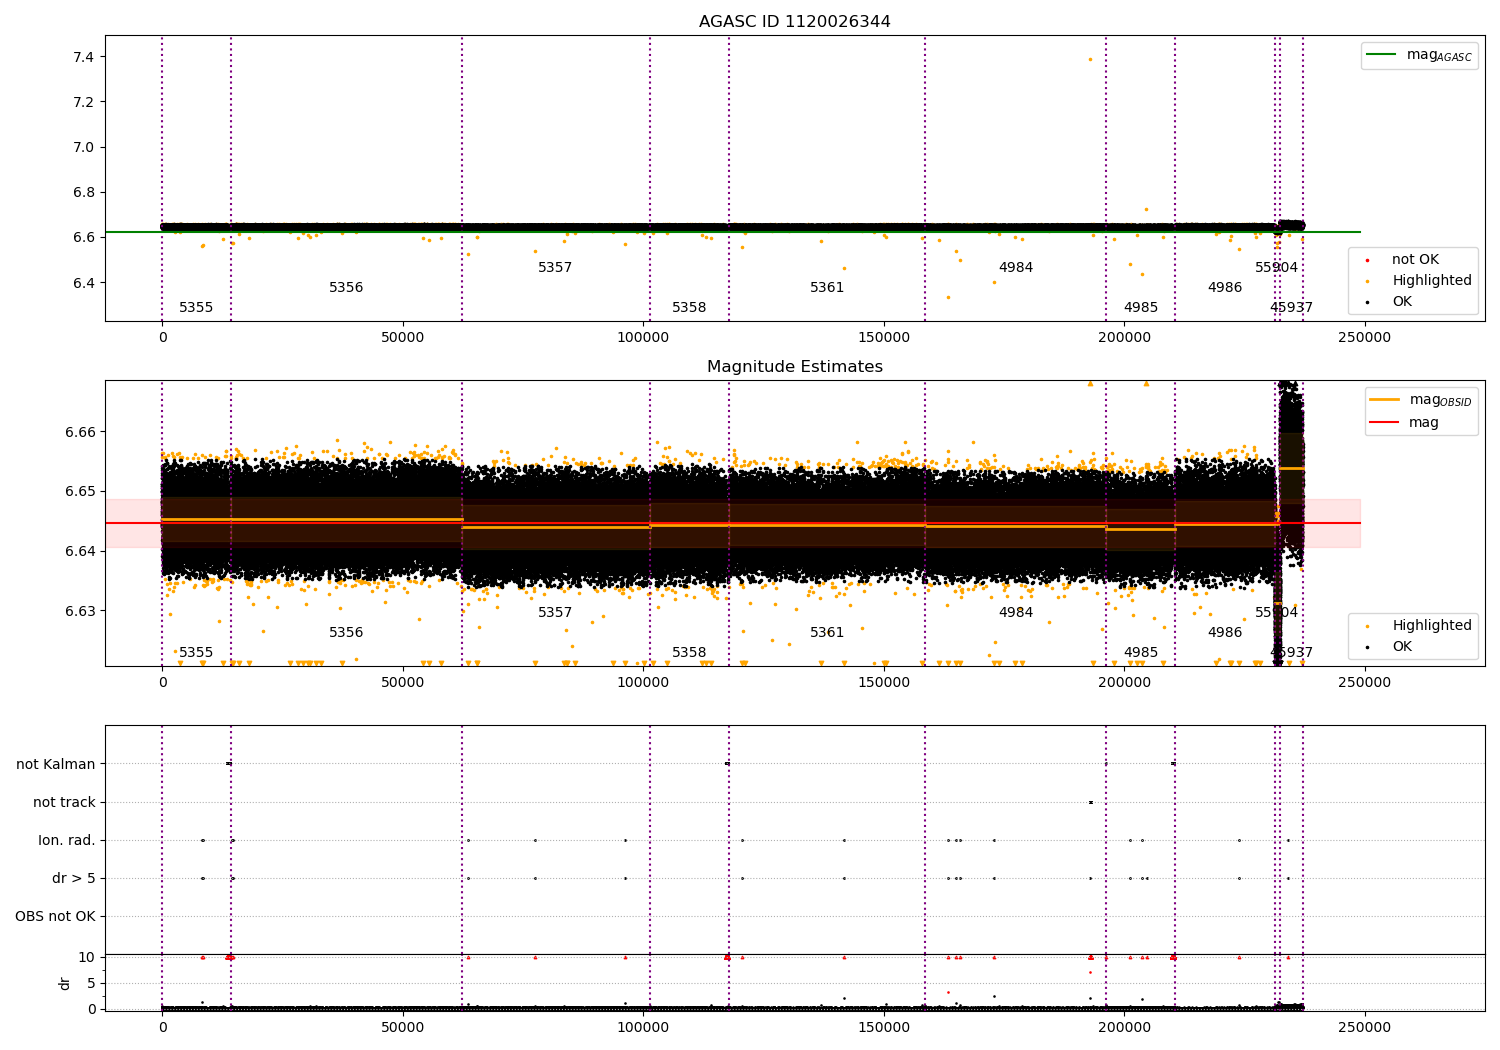Click OBSID label 5358 in Magnitude Estimates panel
Image resolution: width=1500 pixels, height=1050 pixels.
tap(689, 653)
